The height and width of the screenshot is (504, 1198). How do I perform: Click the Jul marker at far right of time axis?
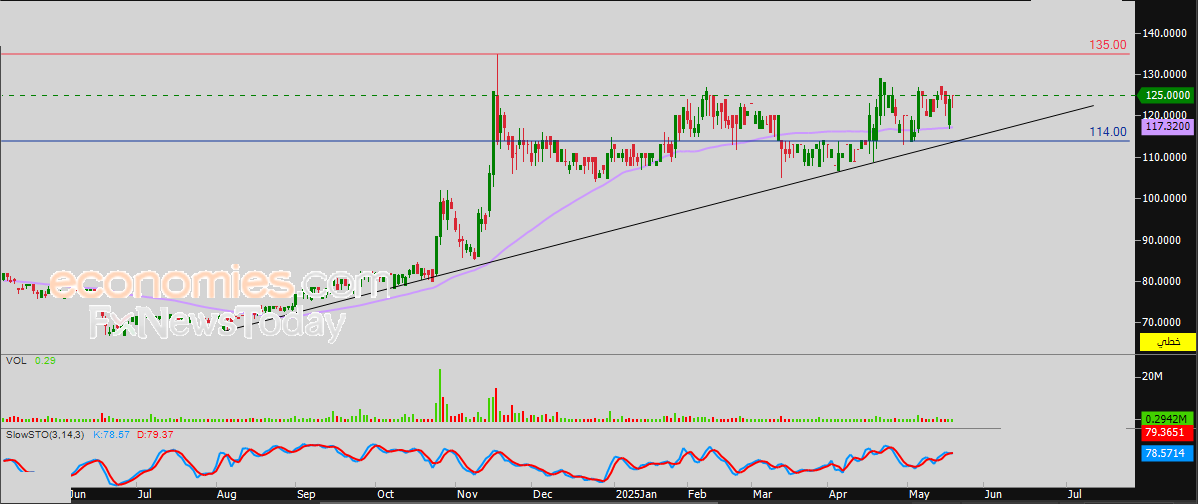1074,494
